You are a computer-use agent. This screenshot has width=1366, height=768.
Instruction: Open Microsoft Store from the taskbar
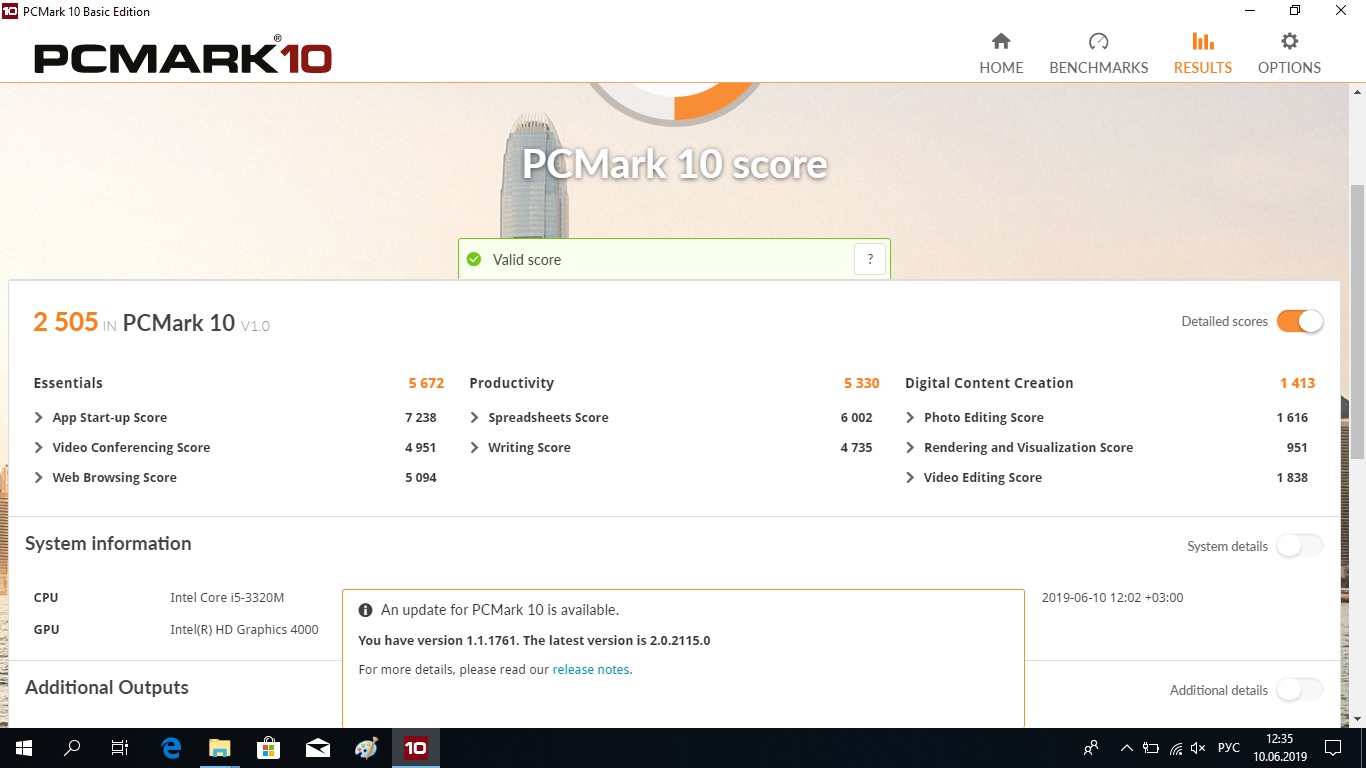[x=268, y=748]
